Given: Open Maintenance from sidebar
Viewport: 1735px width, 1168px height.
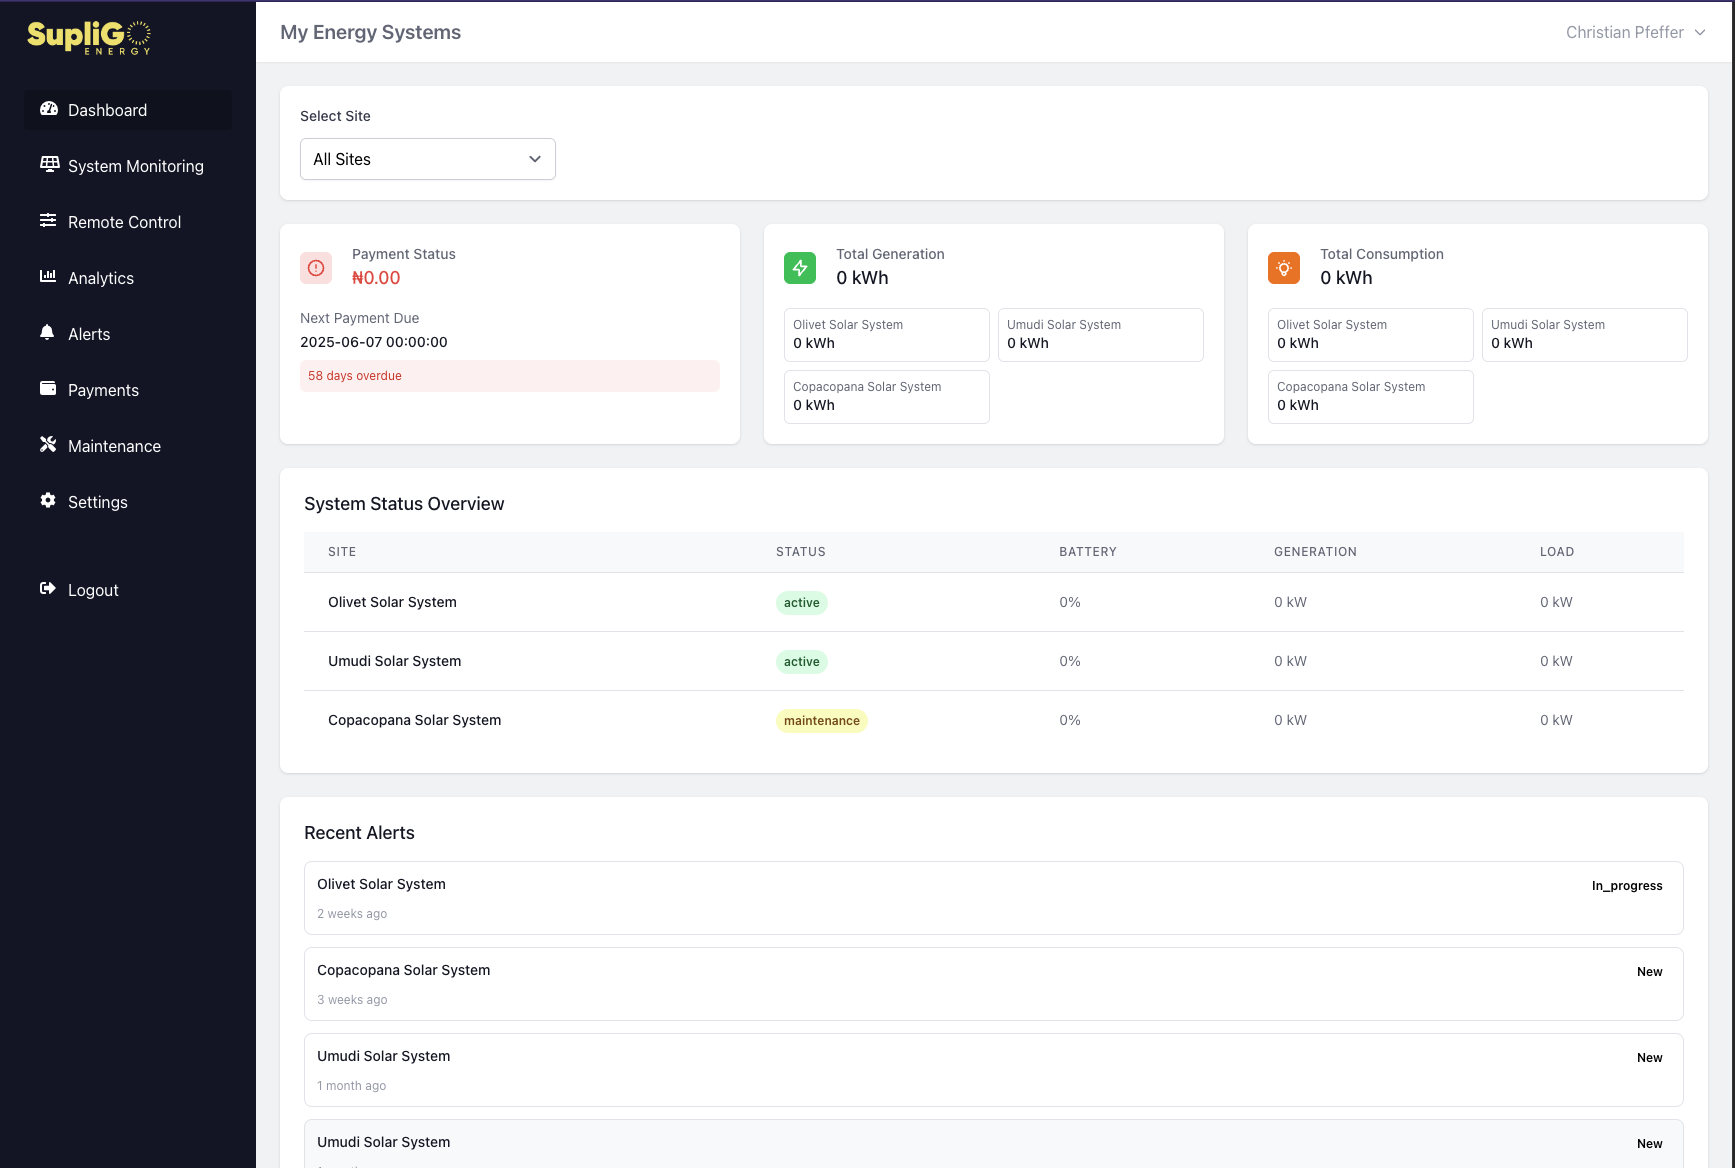Looking at the screenshot, I should (128, 446).
